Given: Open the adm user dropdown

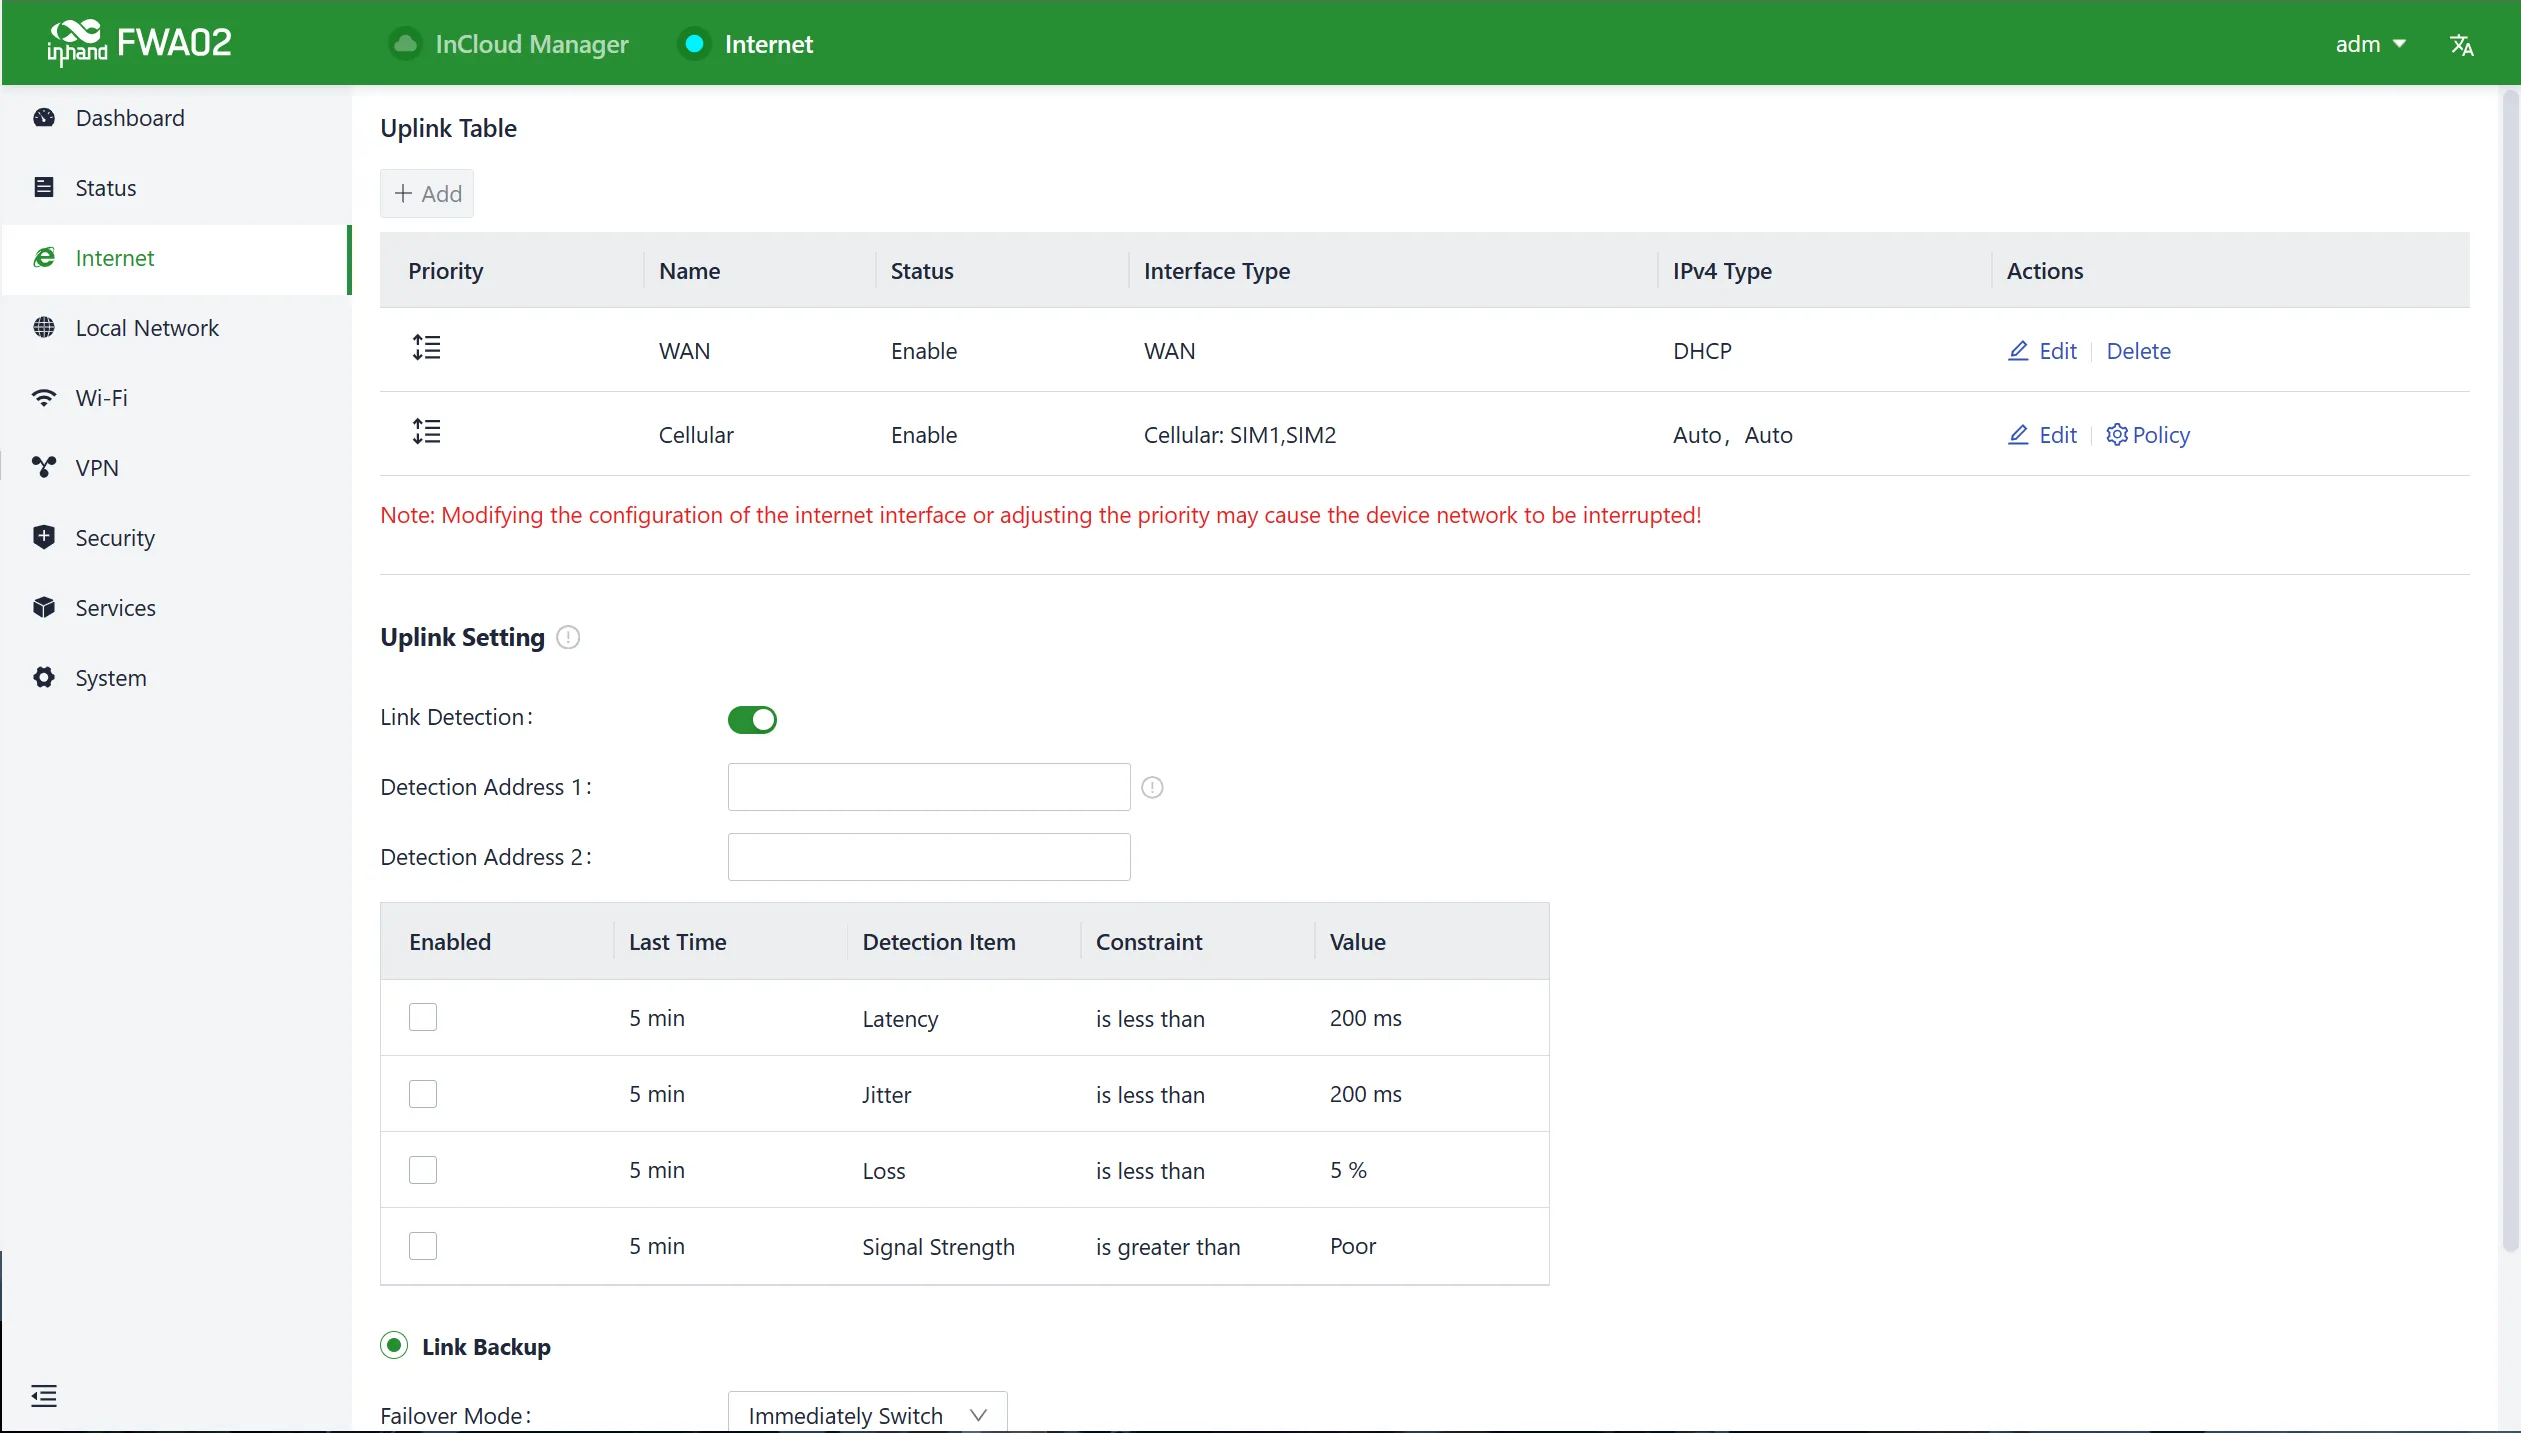Looking at the screenshot, I should coord(2370,44).
